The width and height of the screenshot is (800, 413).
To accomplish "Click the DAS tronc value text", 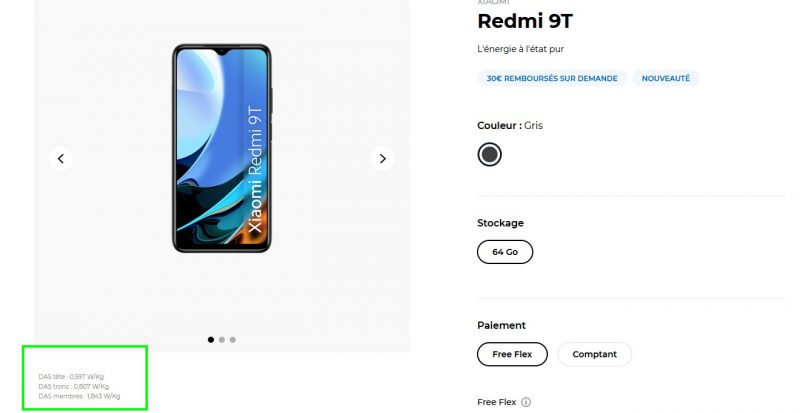I will (74, 386).
